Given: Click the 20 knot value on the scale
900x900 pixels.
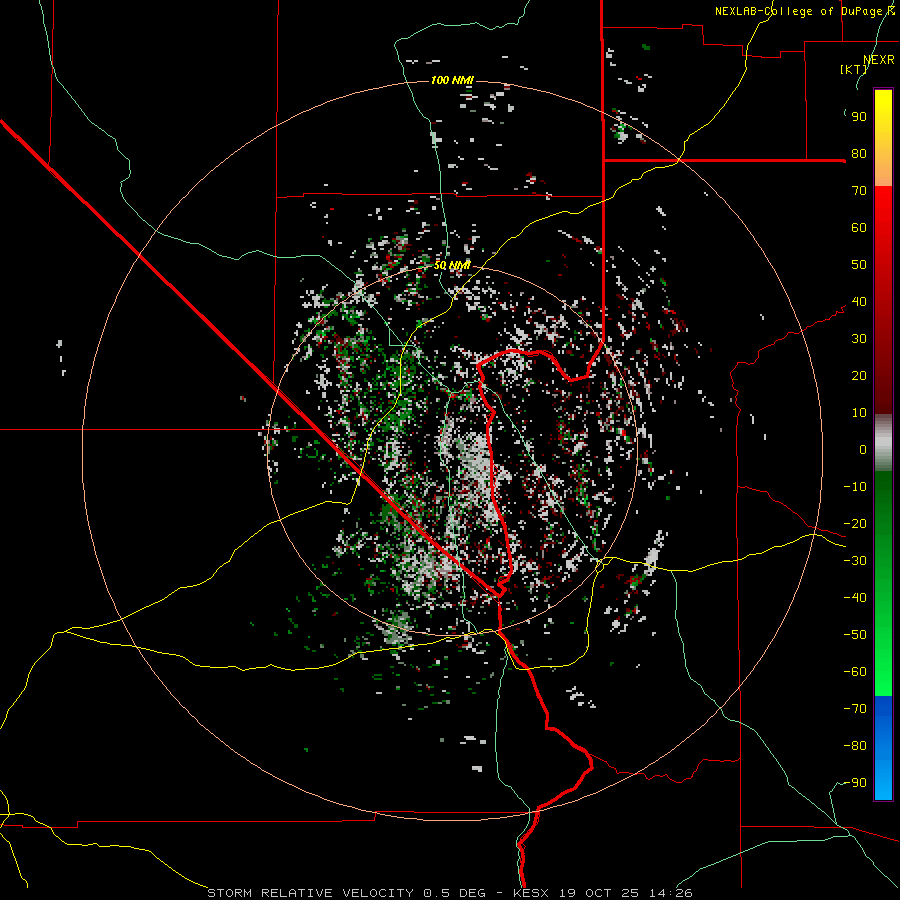Looking at the screenshot, I should 859,375.
